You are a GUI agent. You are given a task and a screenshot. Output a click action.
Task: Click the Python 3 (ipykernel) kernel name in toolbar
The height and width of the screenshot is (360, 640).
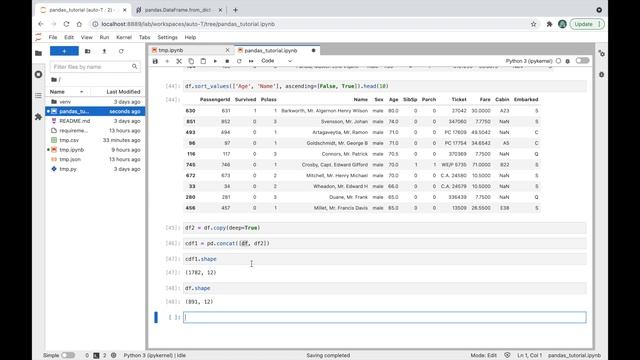point(529,61)
